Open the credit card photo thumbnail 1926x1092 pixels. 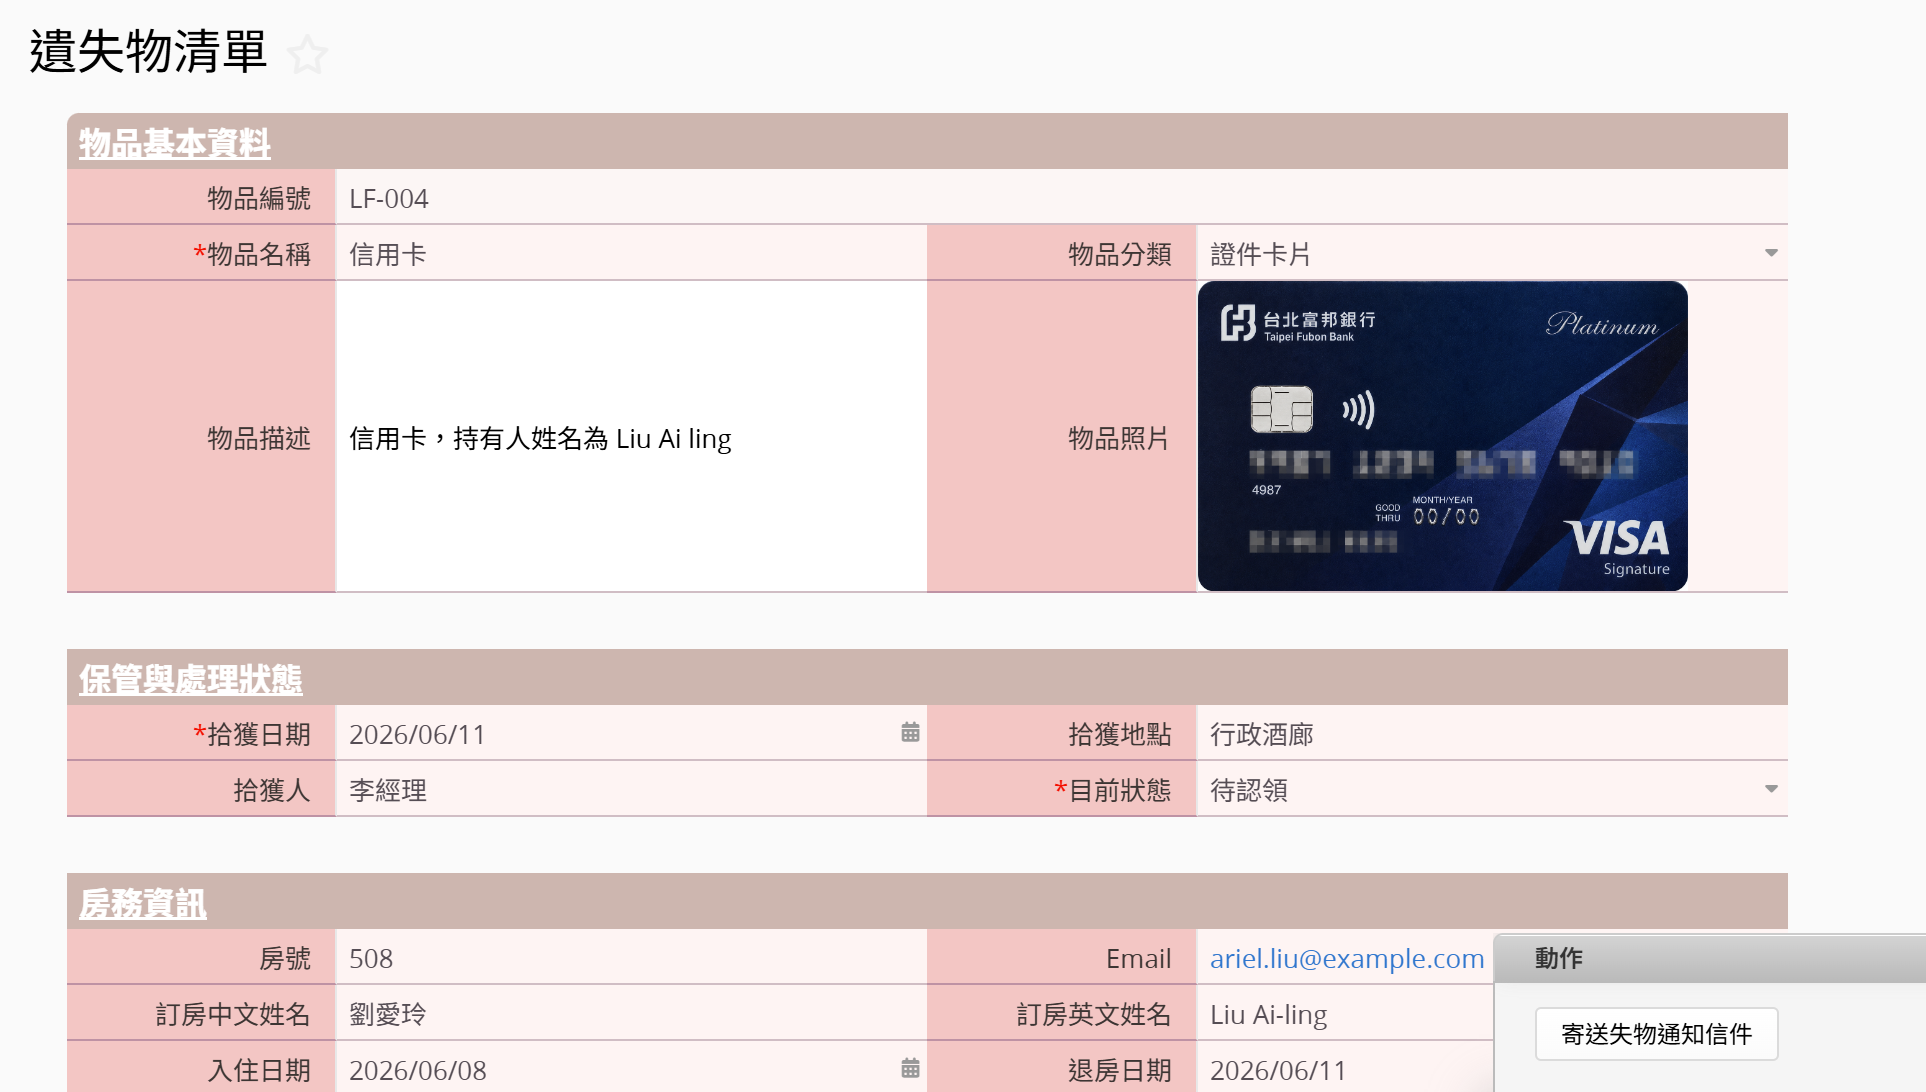click(1442, 436)
